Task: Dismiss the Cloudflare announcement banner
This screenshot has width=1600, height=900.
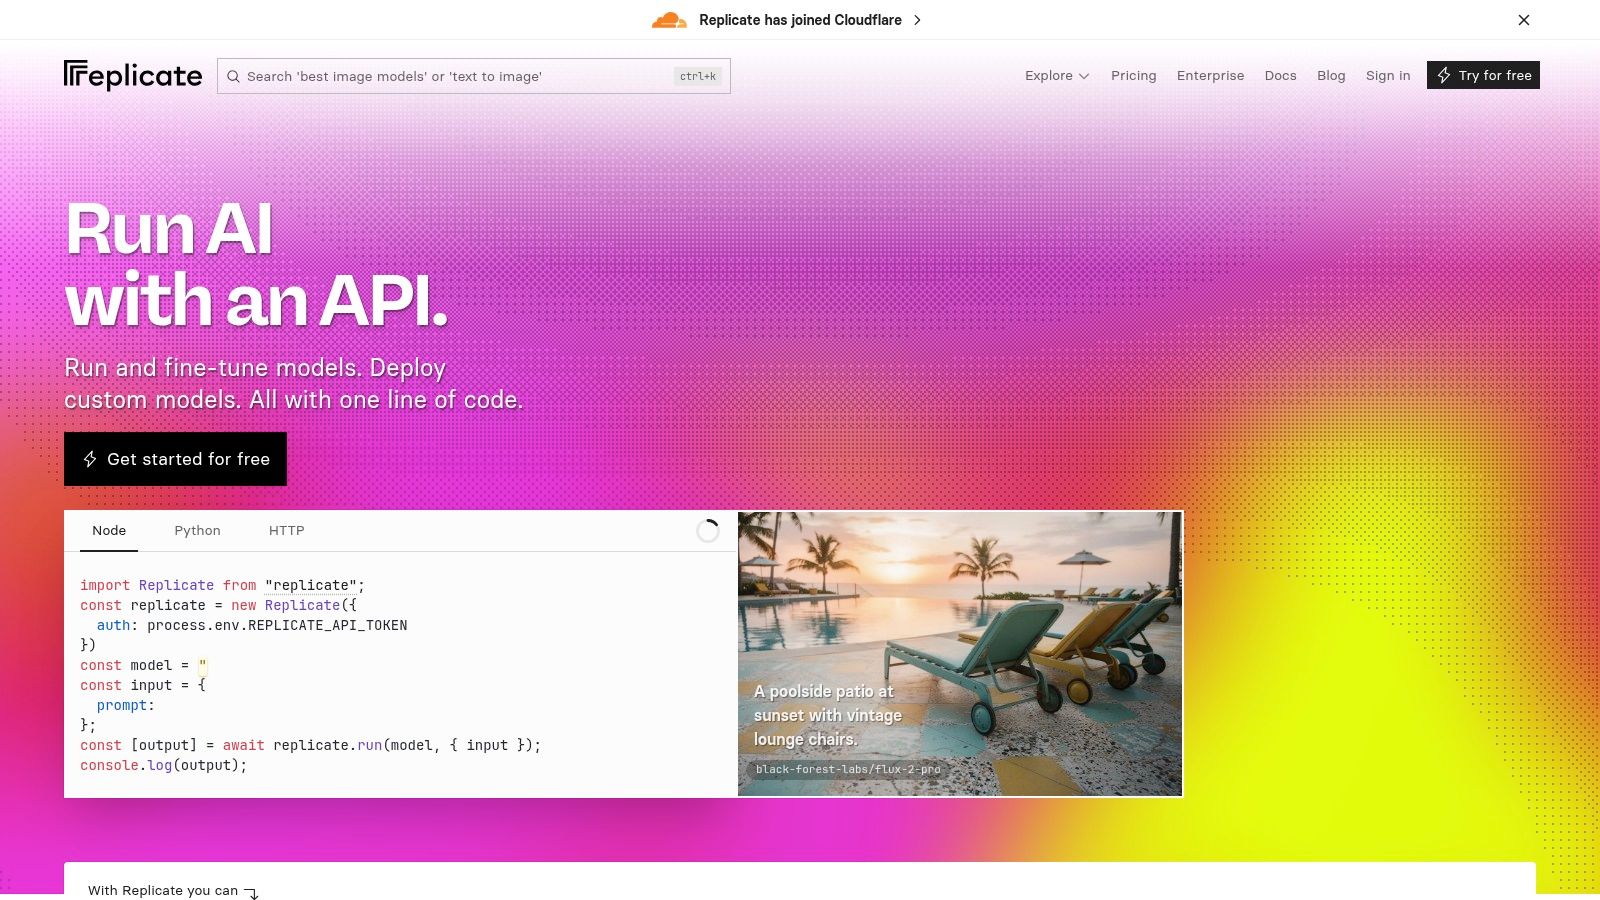Action: pyautogui.click(x=1524, y=20)
